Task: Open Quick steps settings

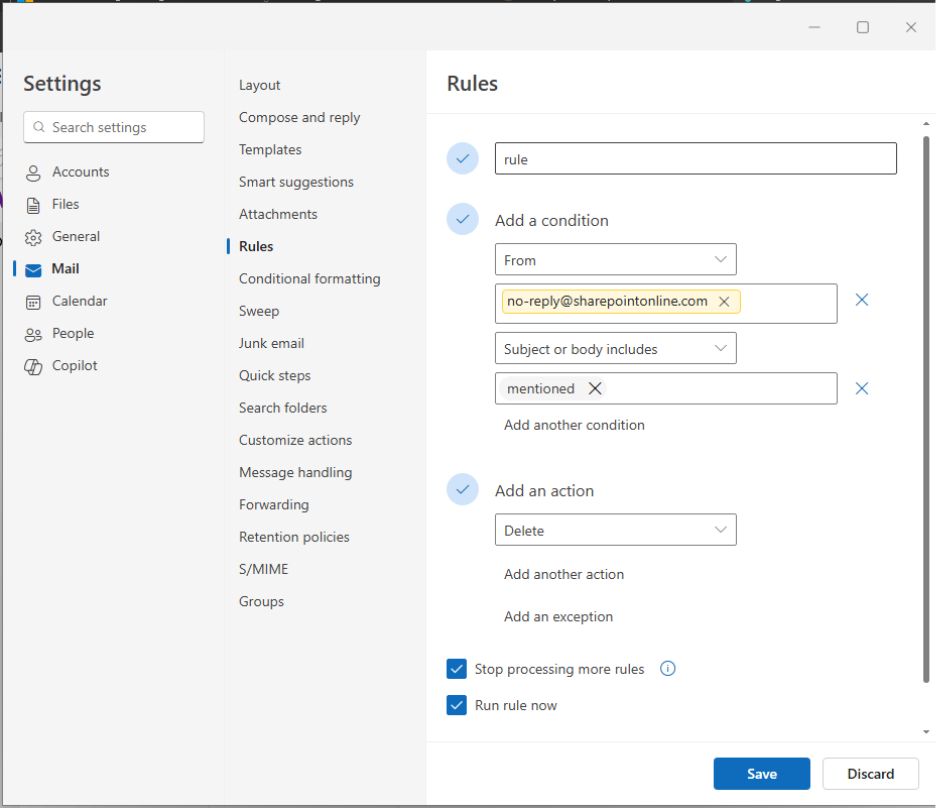Action: (x=275, y=375)
